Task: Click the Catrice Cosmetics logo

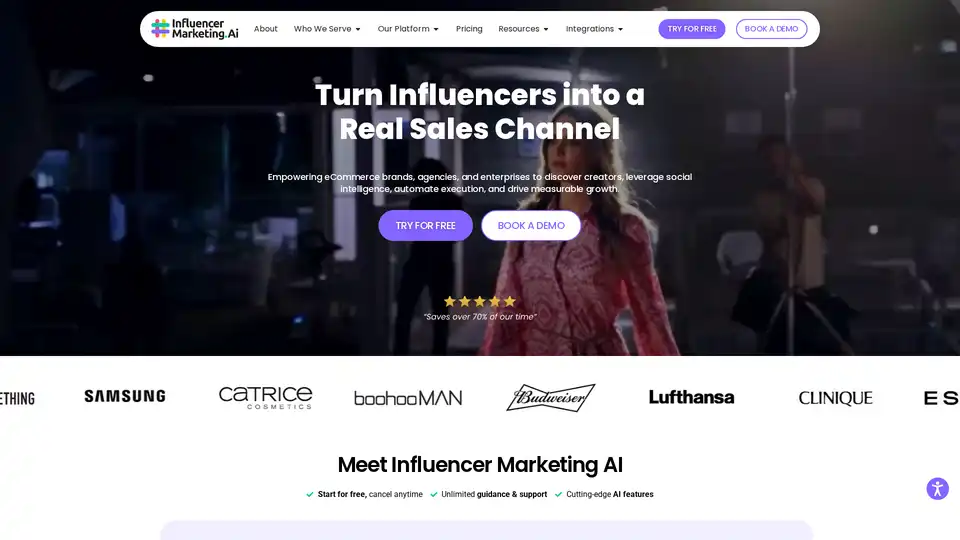Action: coord(266,397)
